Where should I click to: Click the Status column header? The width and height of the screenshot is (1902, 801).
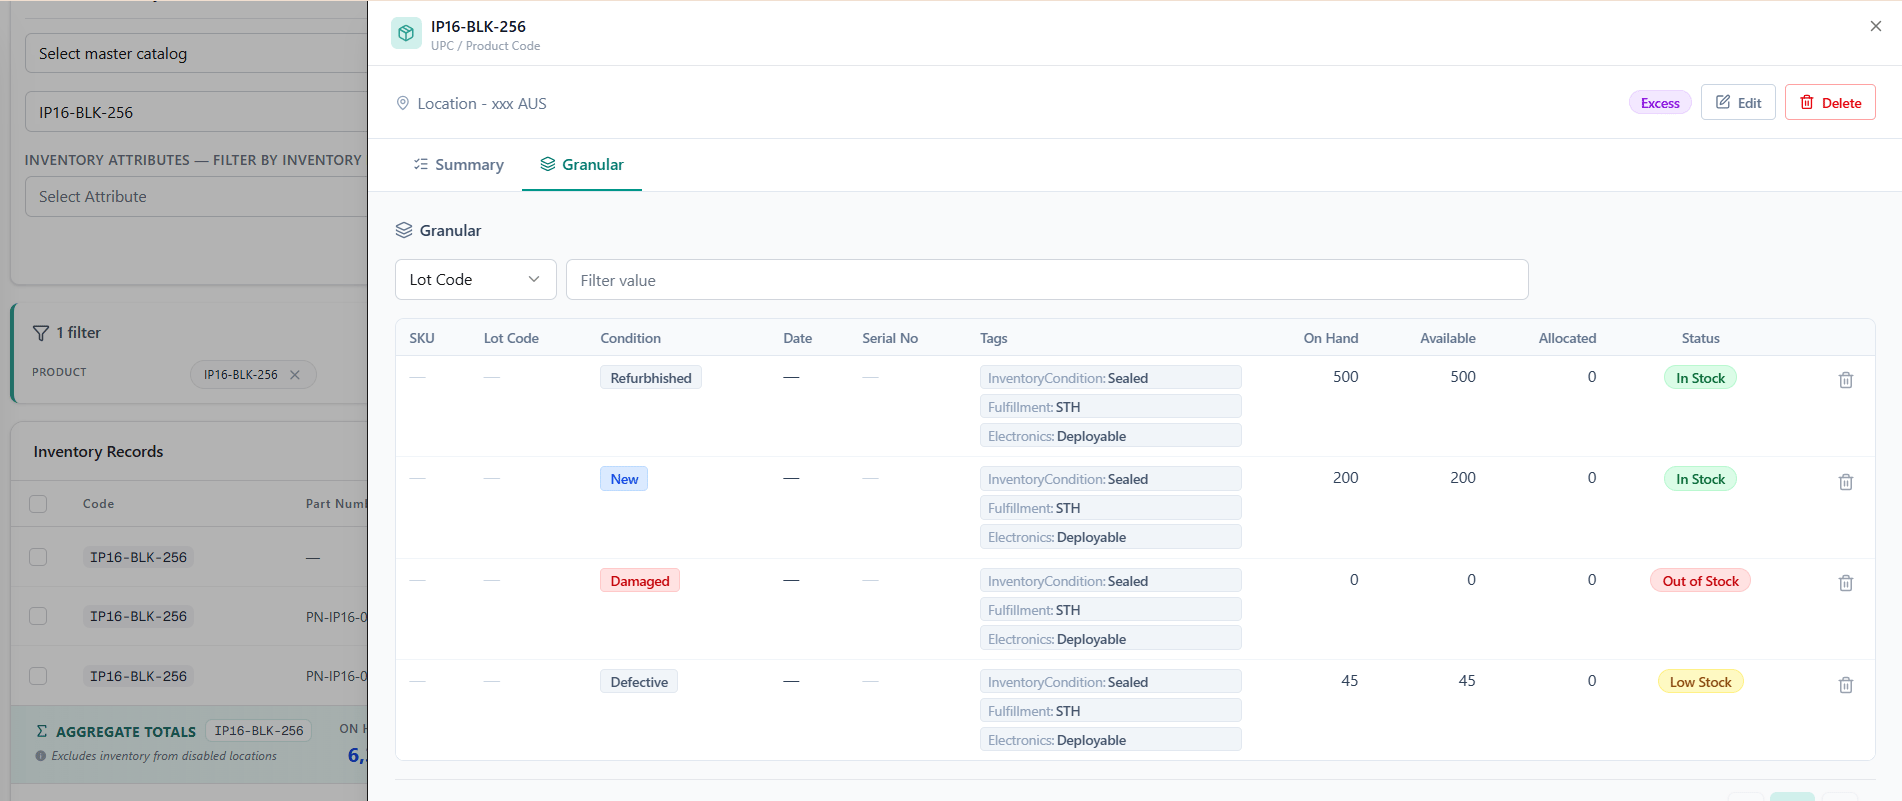tap(1700, 338)
